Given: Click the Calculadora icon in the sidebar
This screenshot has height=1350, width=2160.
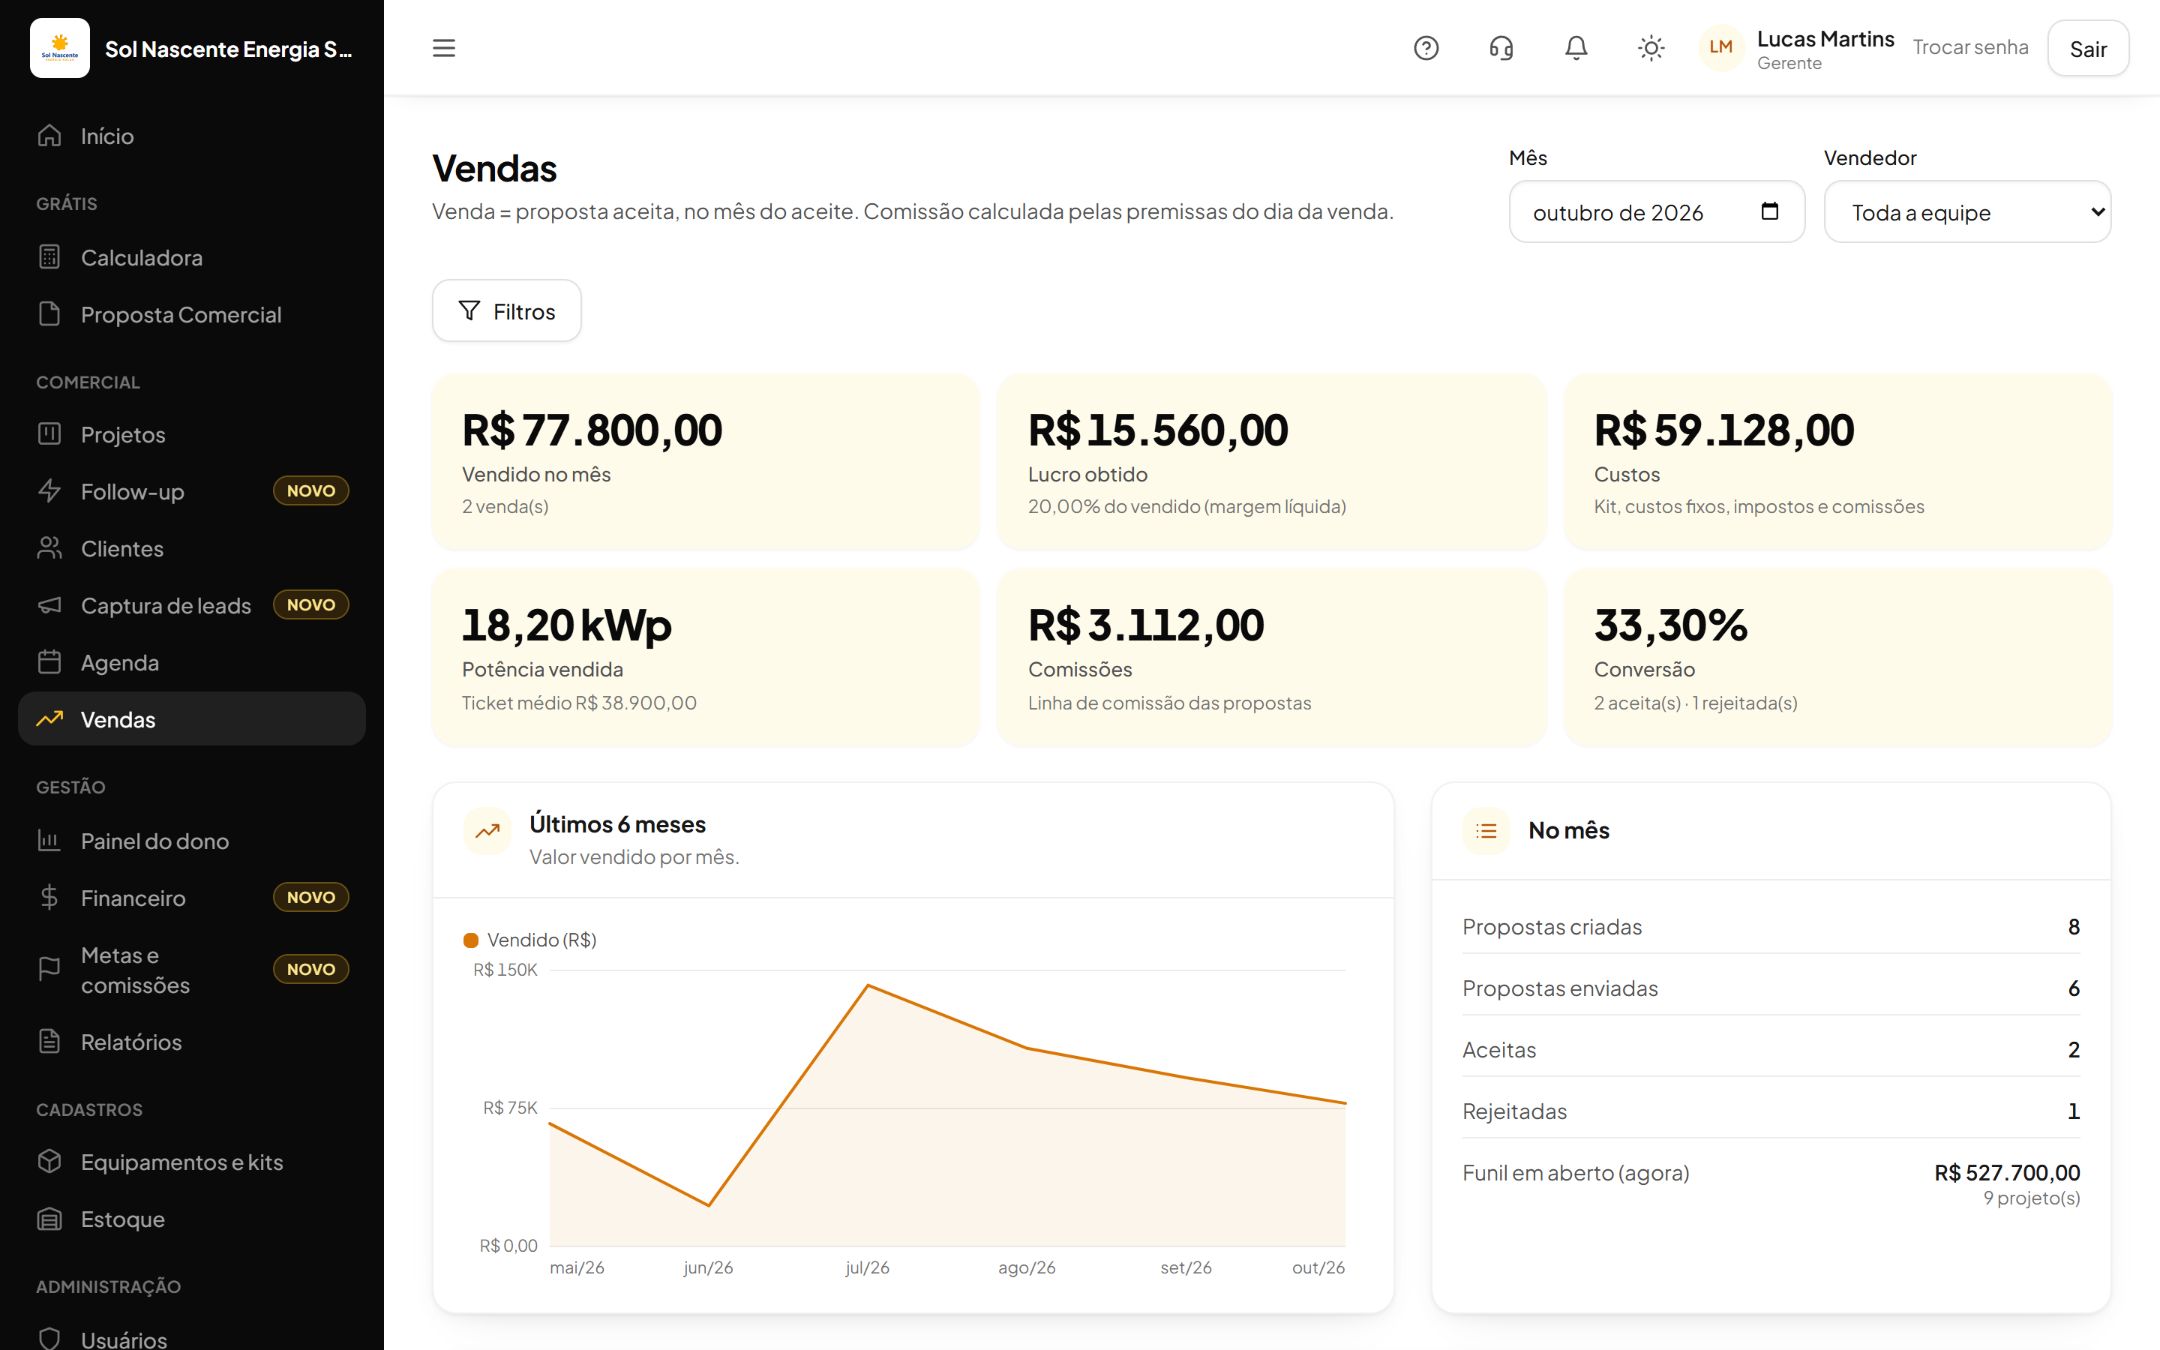Looking at the screenshot, I should click(x=49, y=257).
